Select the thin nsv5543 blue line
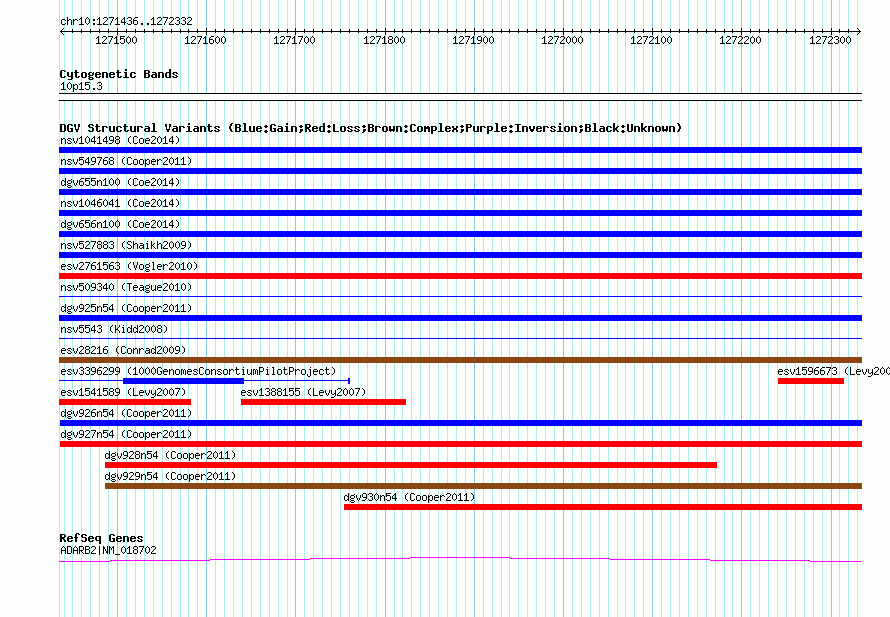Image resolution: width=890 pixels, height=617 pixels. coord(460,339)
